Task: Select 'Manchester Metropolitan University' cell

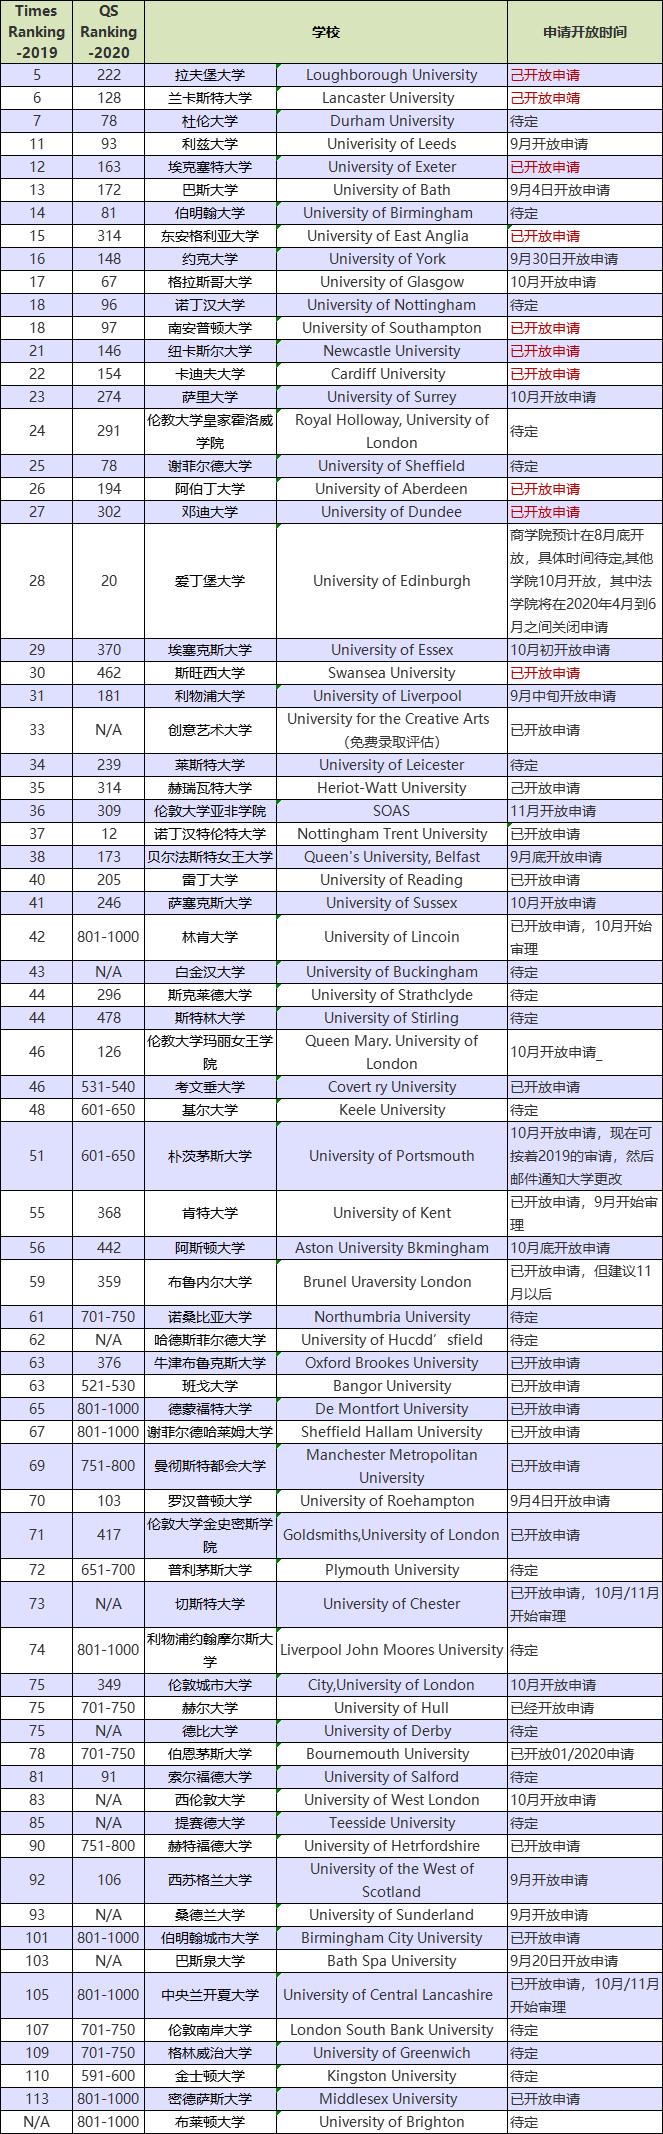Action: [392, 1466]
